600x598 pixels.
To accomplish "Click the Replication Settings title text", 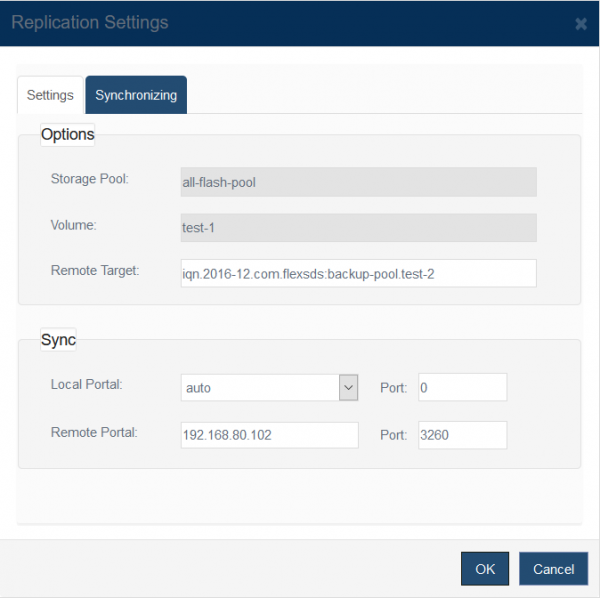I will pyautogui.click(x=90, y=22).
